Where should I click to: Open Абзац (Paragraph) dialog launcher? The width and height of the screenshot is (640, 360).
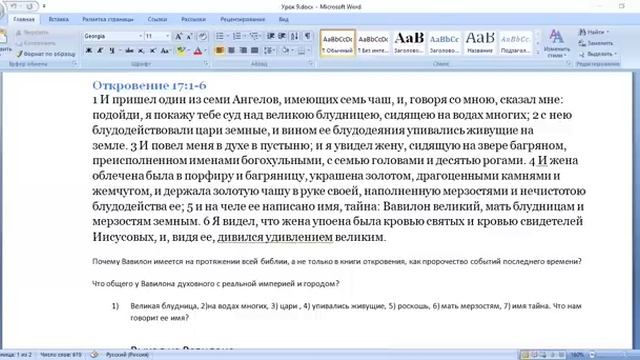pos(310,64)
